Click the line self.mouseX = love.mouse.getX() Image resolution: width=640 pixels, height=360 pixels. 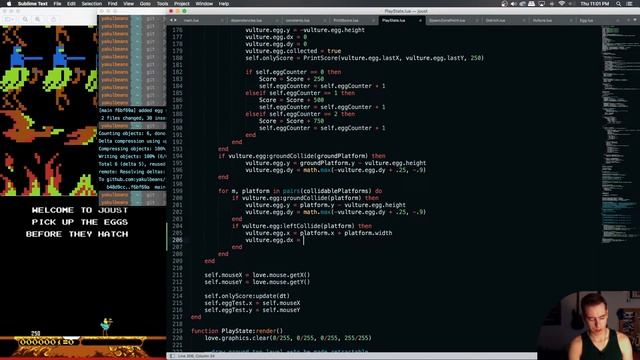click(x=257, y=275)
